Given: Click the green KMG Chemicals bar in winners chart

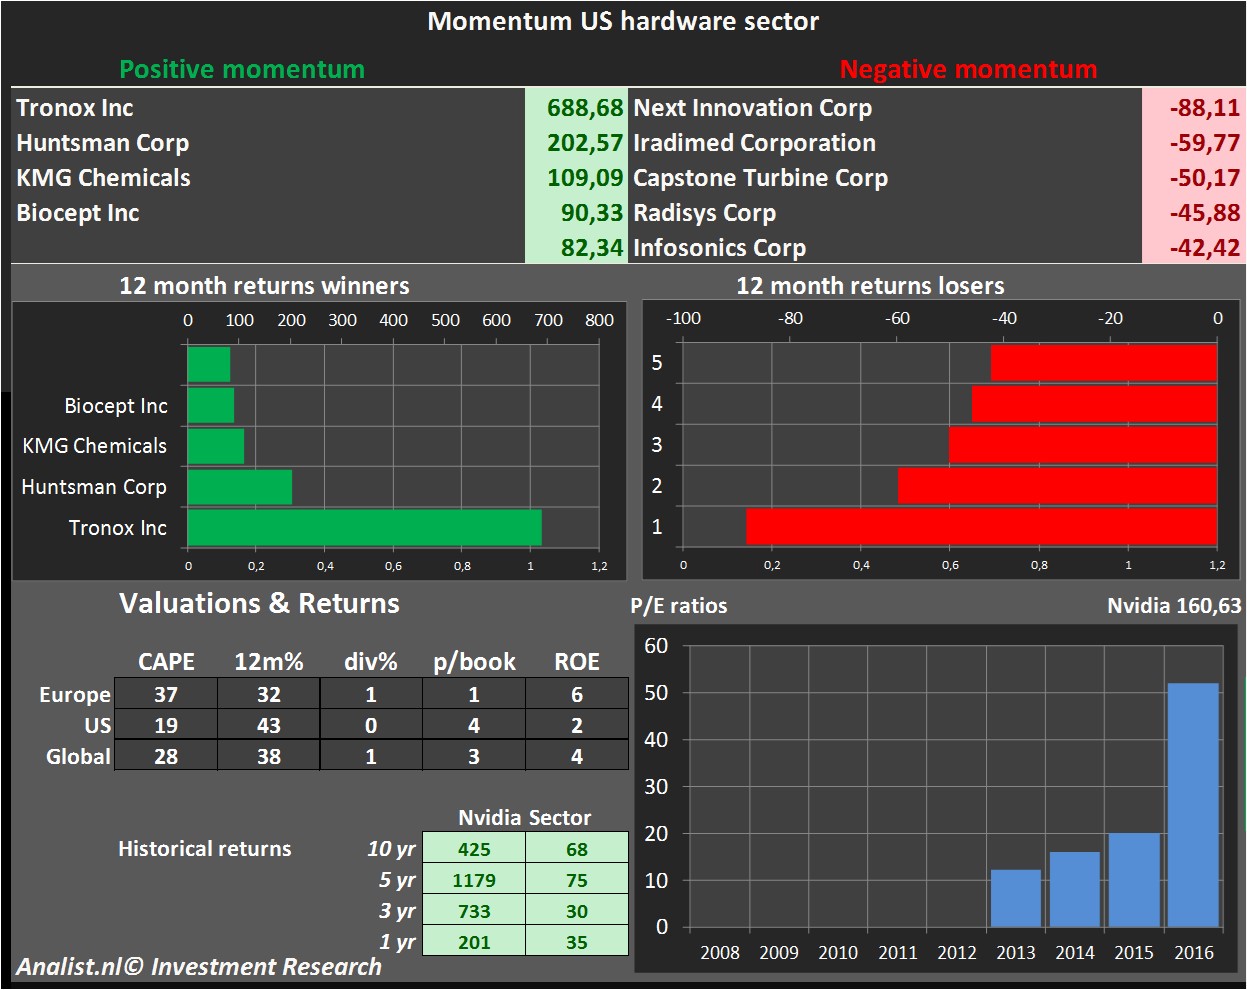Looking at the screenshot, I should (216, 446).
